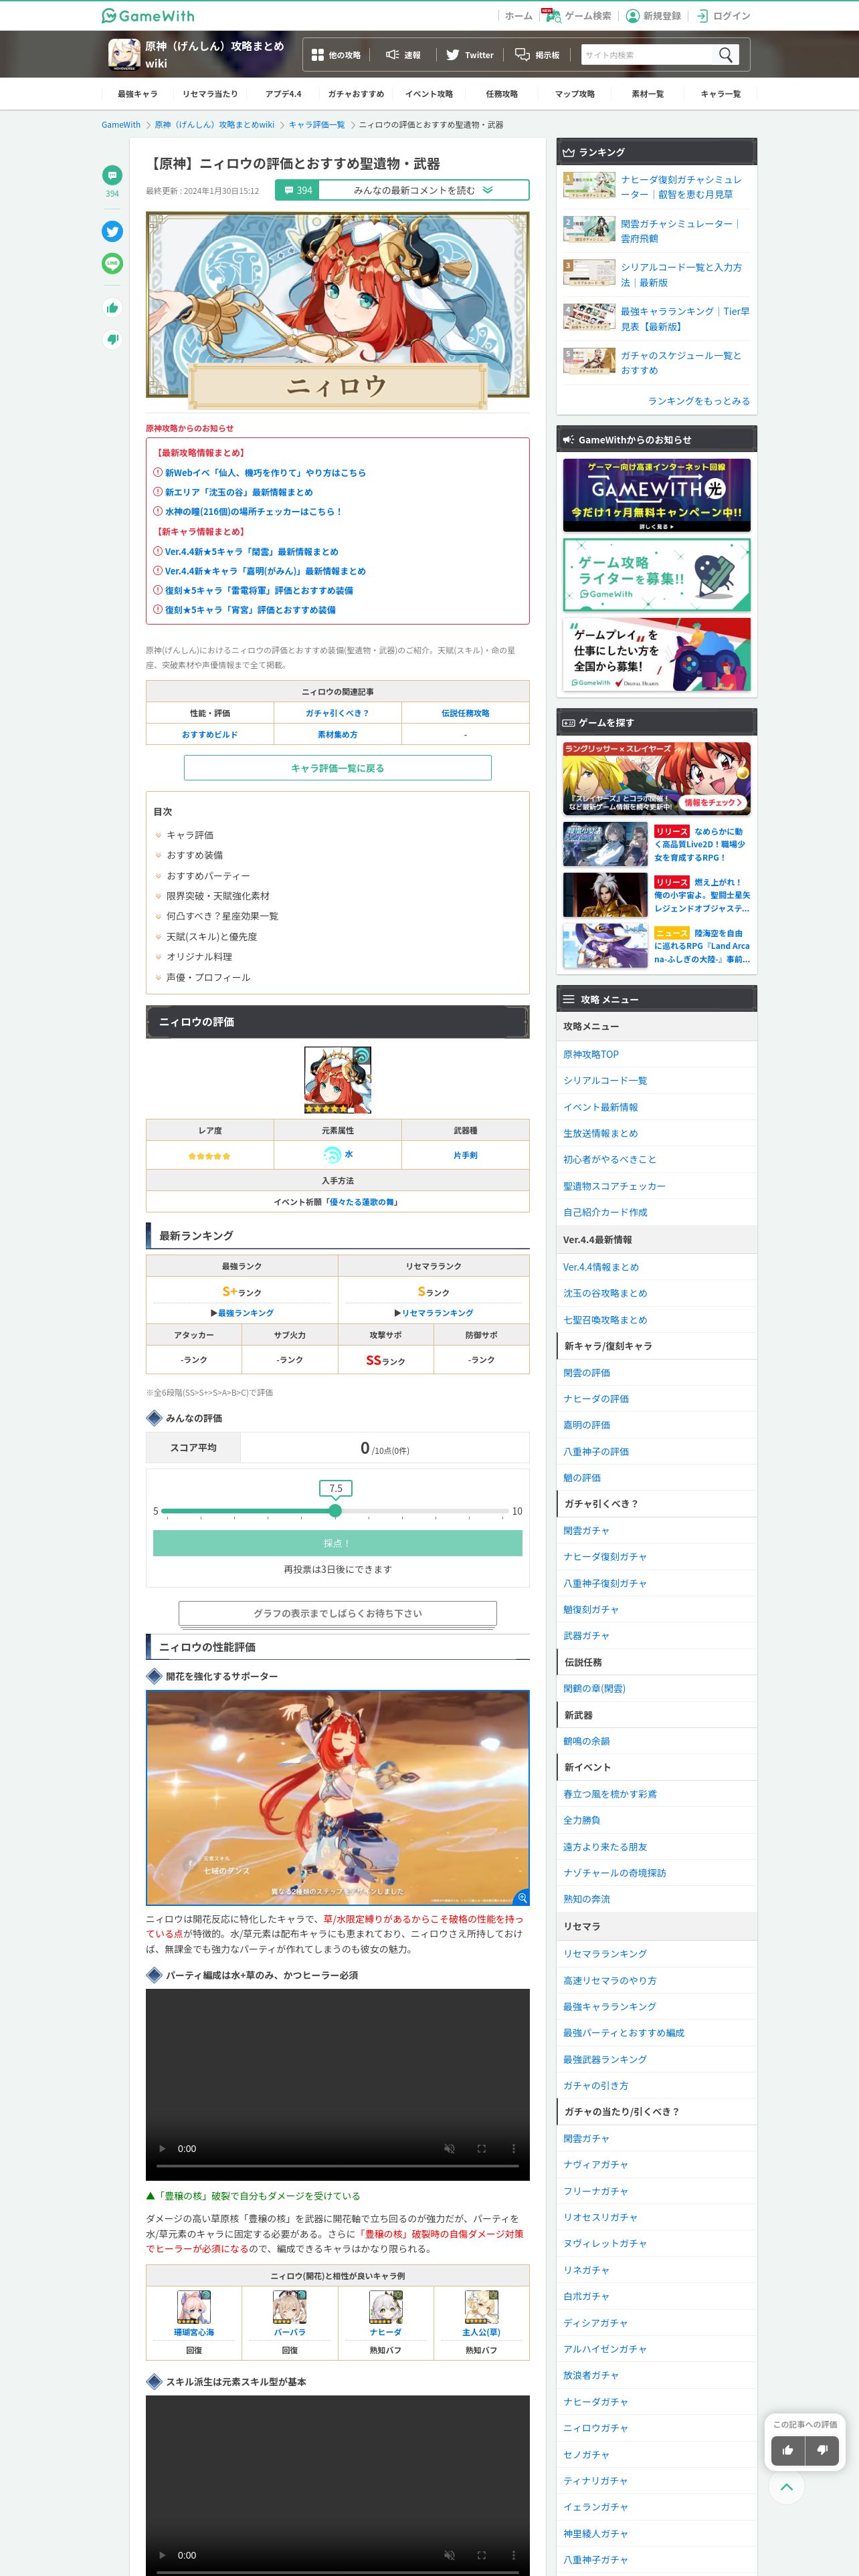Unmute the first embedded video

point(449,2148)
